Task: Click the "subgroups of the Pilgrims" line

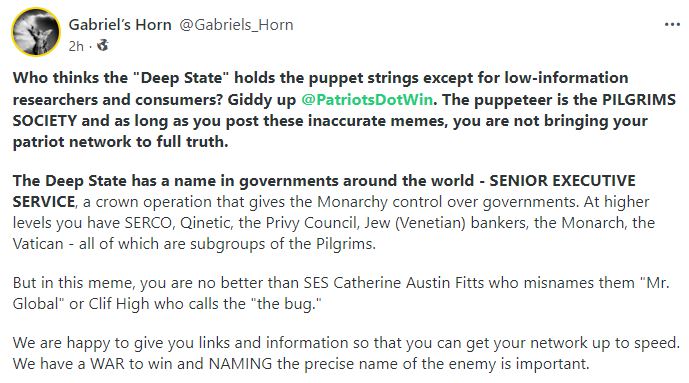Action: point(194,244)
